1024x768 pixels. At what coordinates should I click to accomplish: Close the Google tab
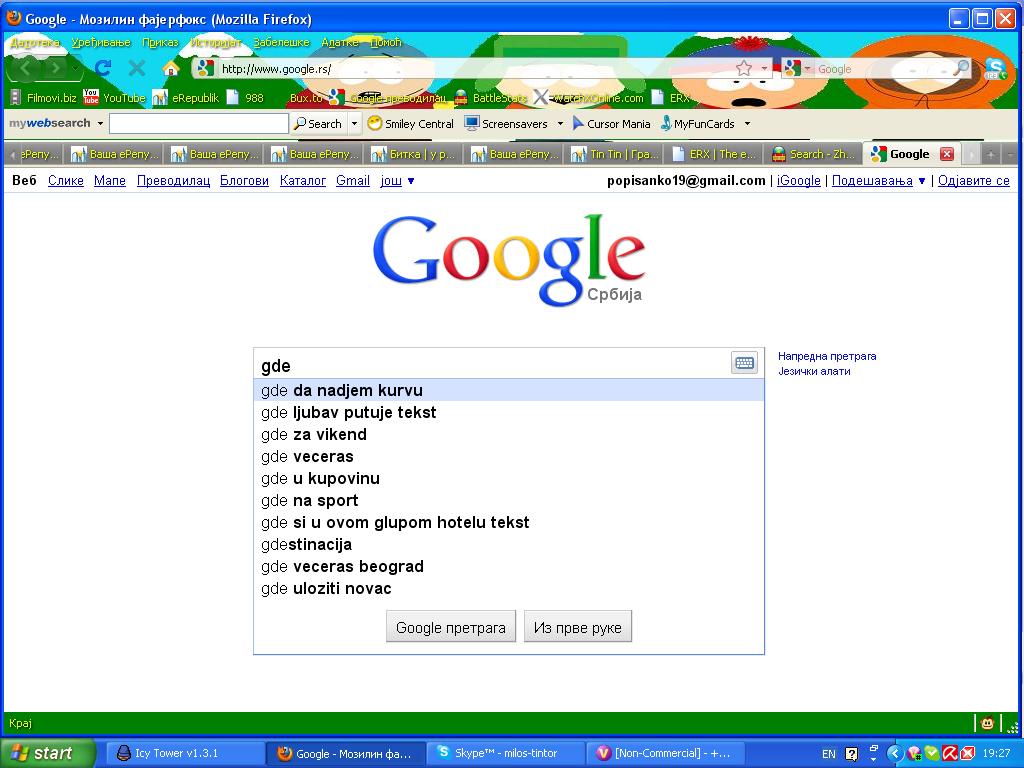tap(947, 154)
